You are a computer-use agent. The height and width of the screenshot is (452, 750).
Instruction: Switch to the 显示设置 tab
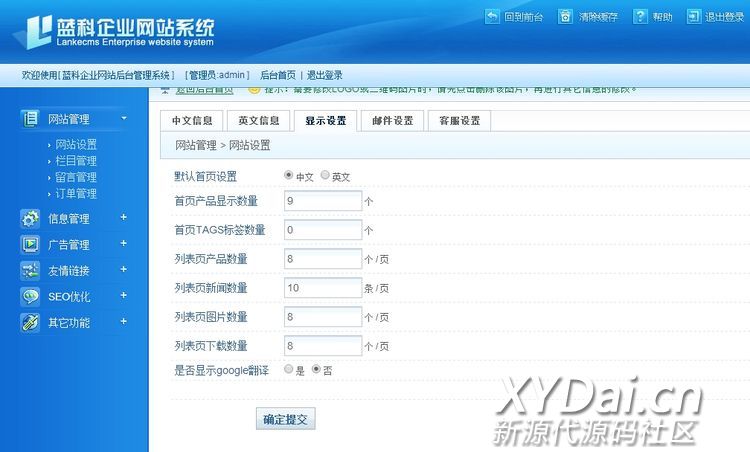click(326, 121)
